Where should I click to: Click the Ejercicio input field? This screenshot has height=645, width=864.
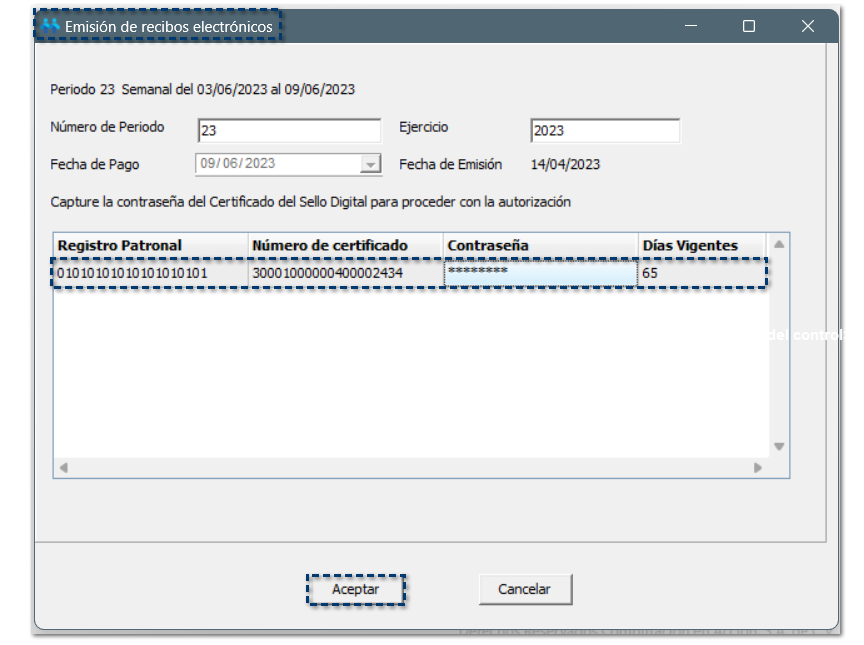(x=604, y=131)
